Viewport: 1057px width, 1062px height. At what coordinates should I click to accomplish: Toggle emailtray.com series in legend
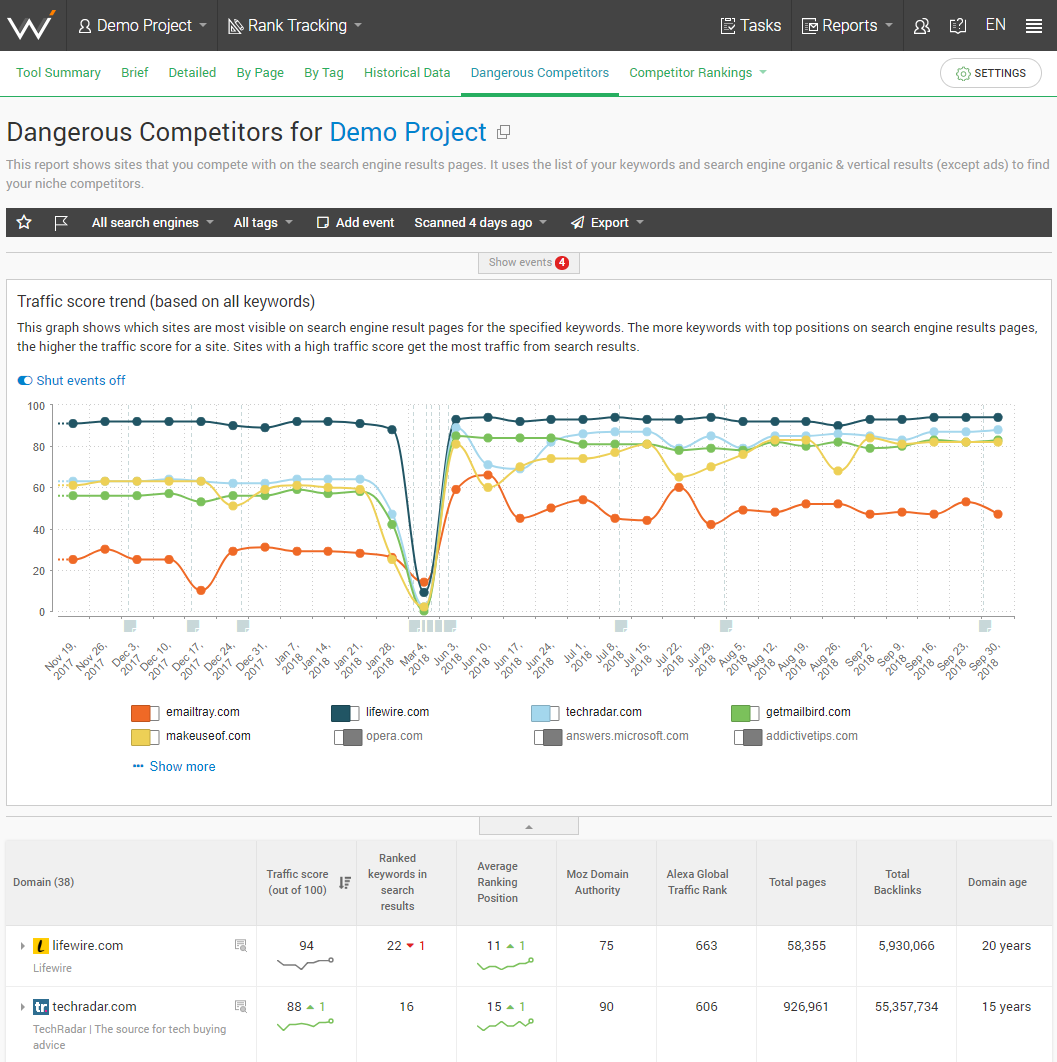coord(145,713)
